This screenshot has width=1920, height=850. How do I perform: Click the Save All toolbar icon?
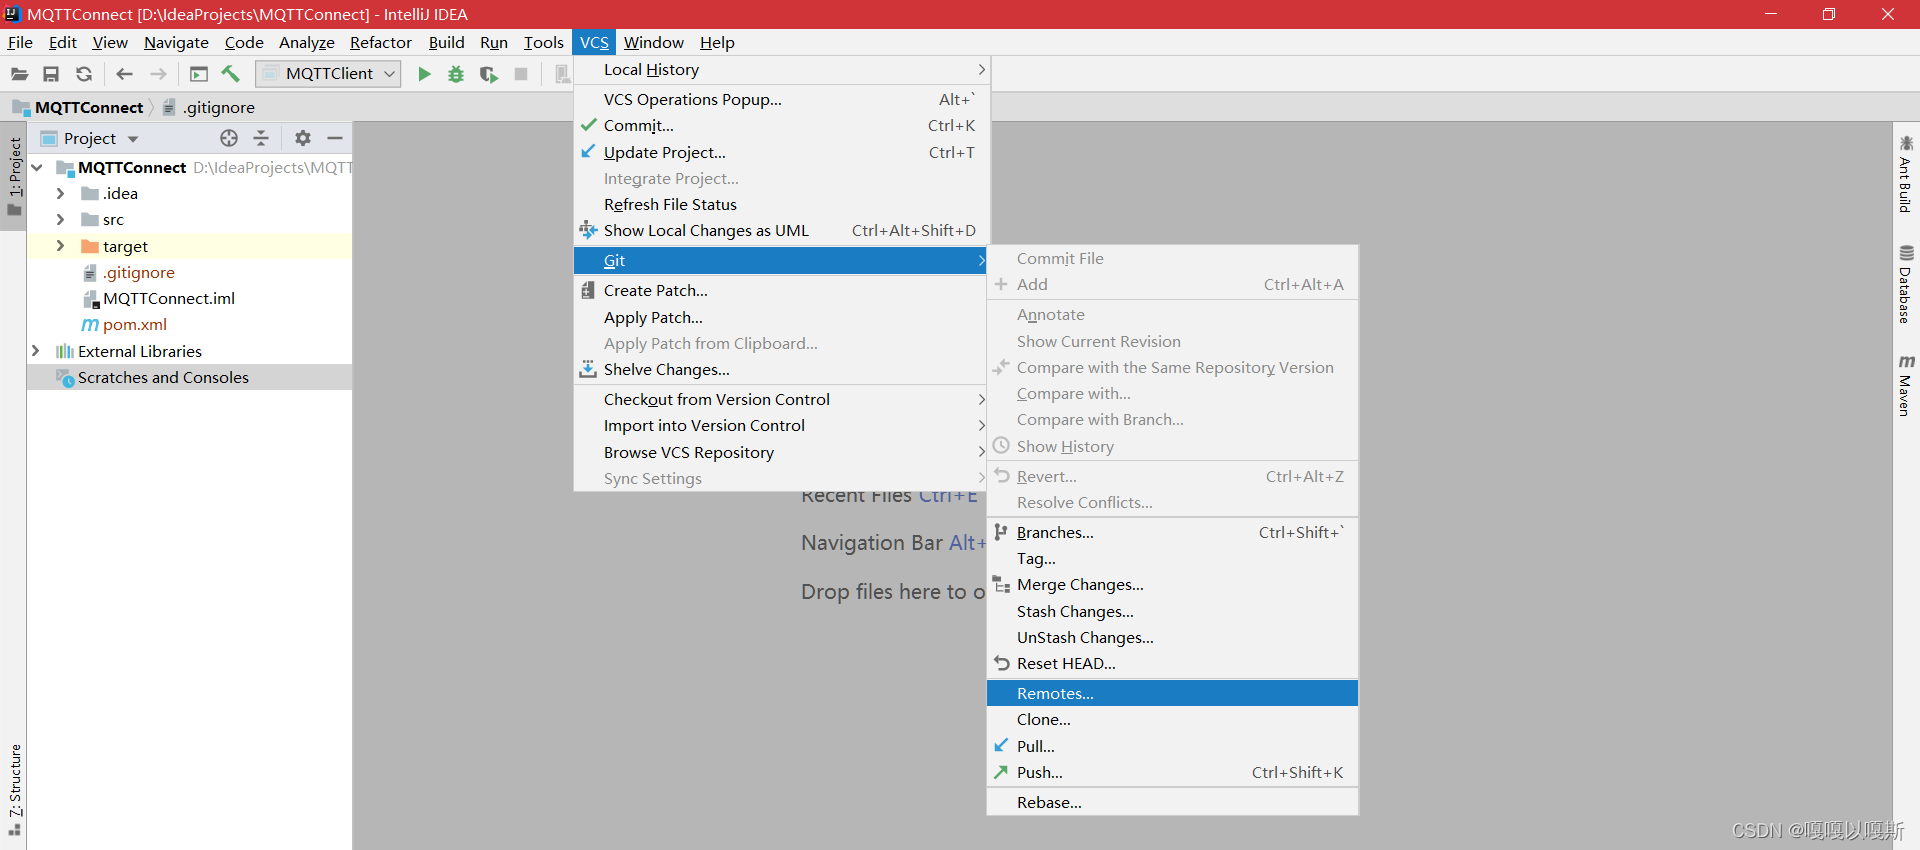[x=51, y=74]
